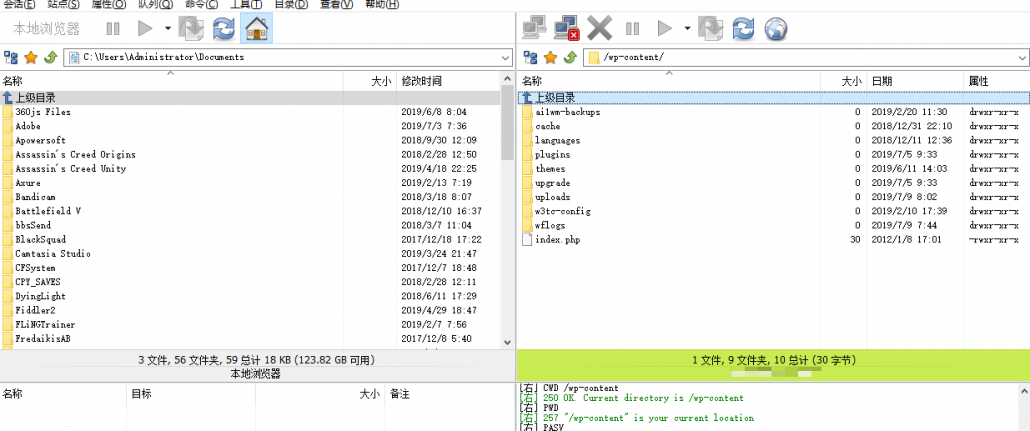Image resolution: width=1030 pixels, height=431 pixels.
Task: Open the remote play button dropdown arrow
Action: click(x=687, y=29)
